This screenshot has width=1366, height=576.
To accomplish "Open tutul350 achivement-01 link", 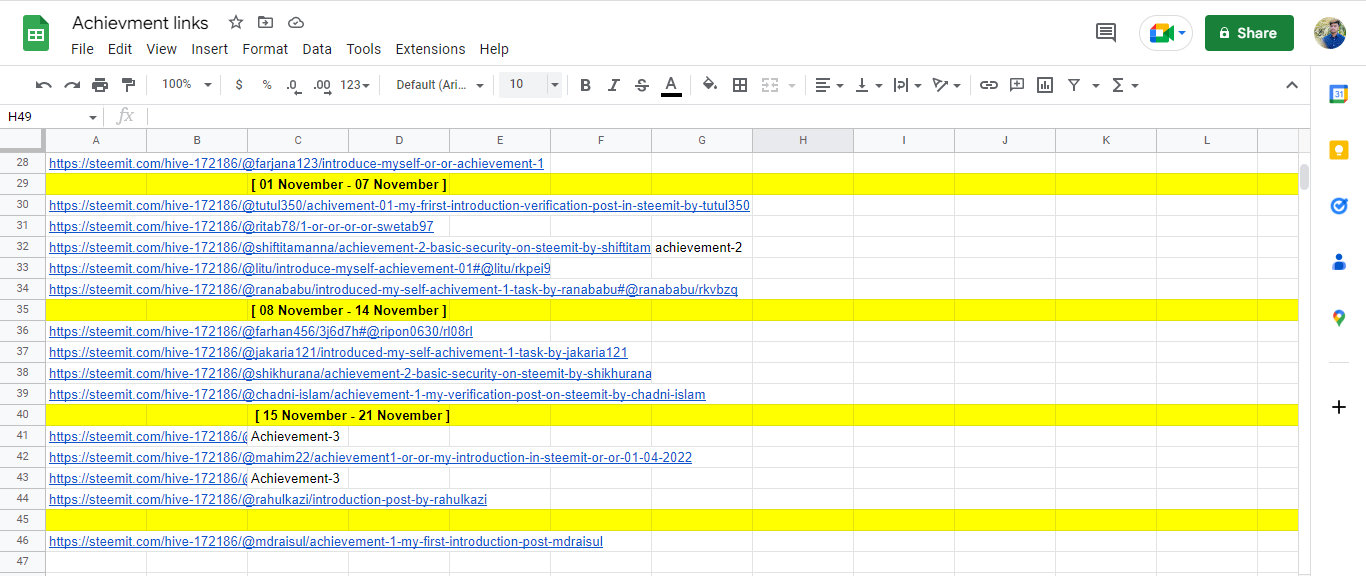I will (x=399, y=205).
